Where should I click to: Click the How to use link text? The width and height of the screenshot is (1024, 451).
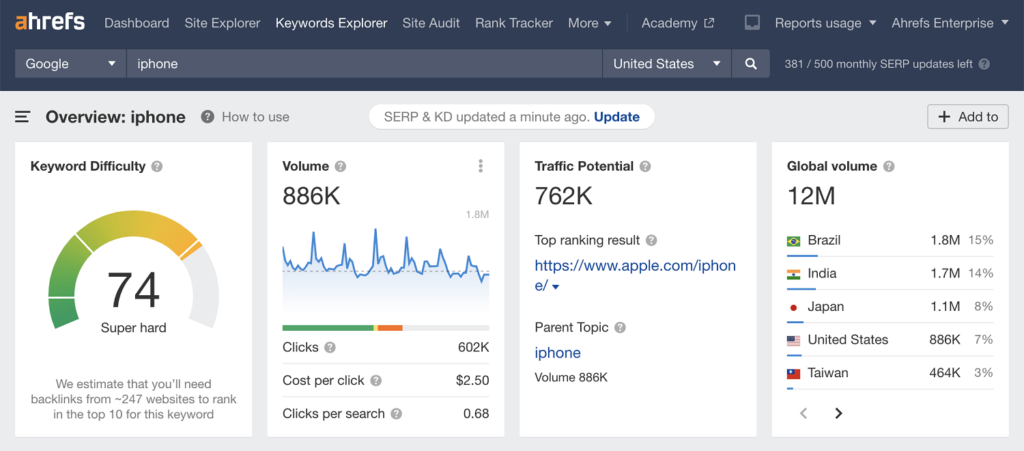click(x=255, y=117)
